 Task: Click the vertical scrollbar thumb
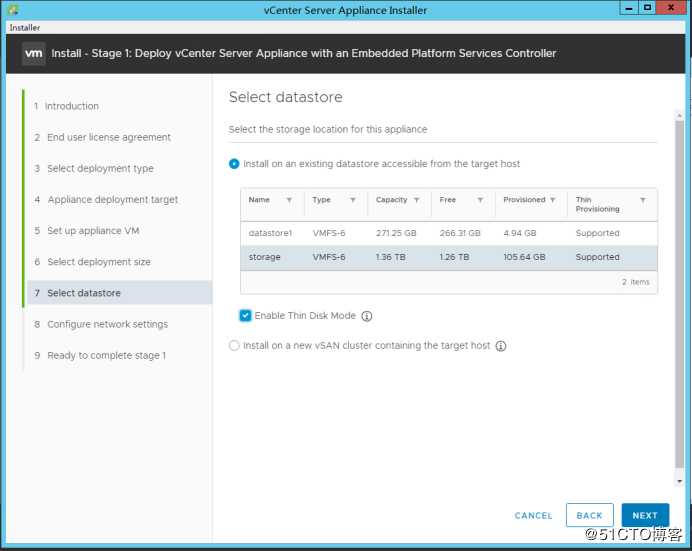pyautogui.click(x=679, y=296)
